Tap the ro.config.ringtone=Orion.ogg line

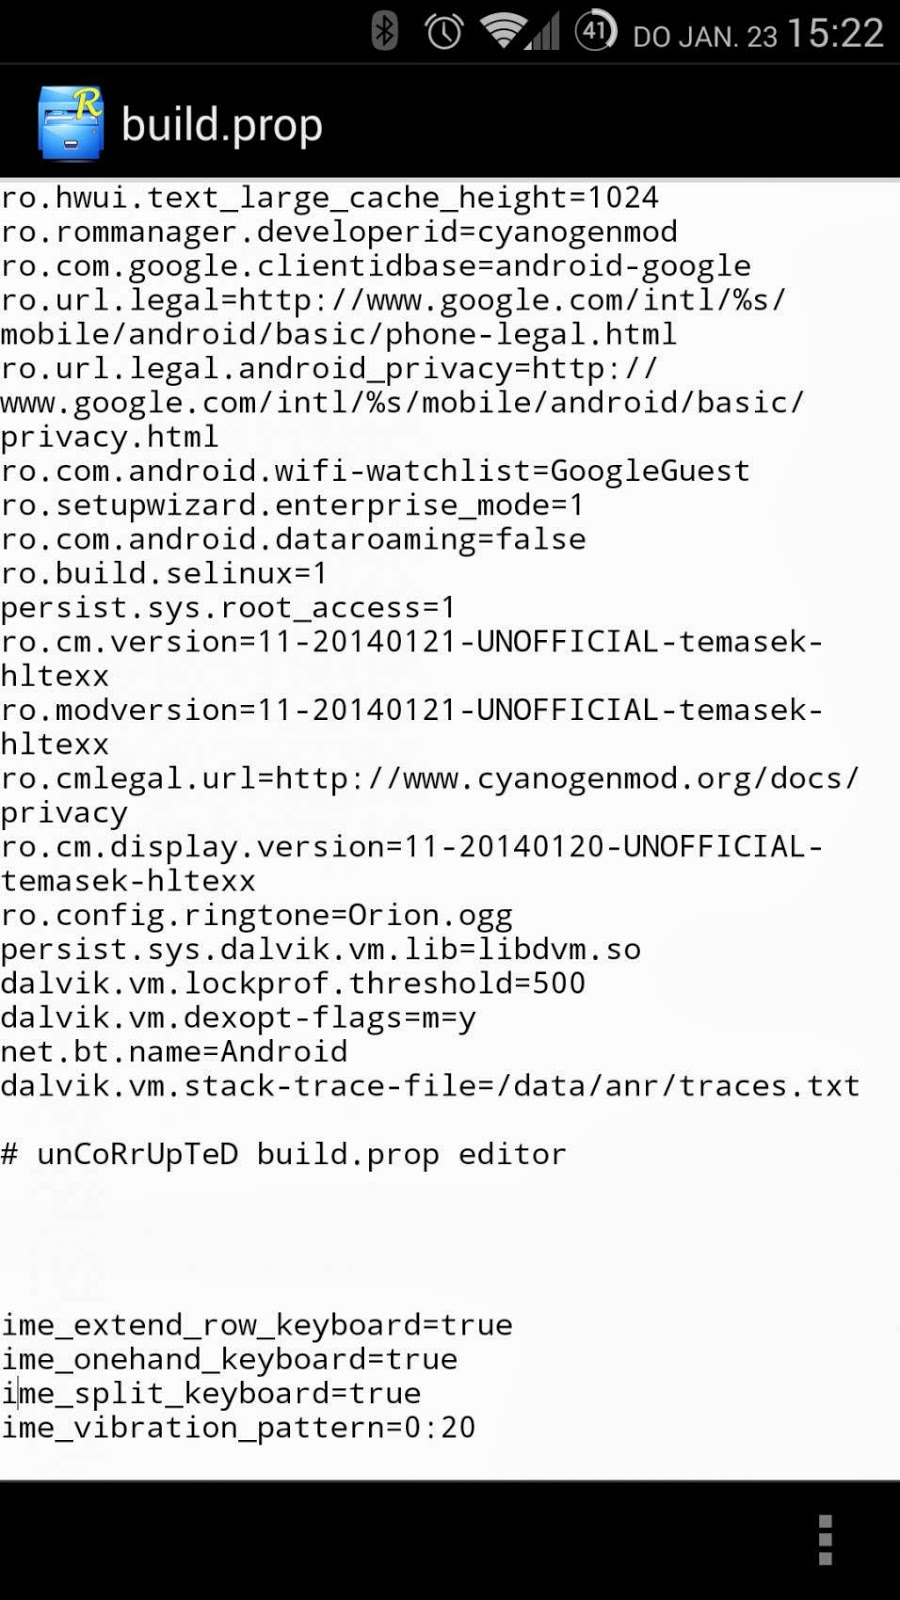pyautogui.click(x=257, y=915)
